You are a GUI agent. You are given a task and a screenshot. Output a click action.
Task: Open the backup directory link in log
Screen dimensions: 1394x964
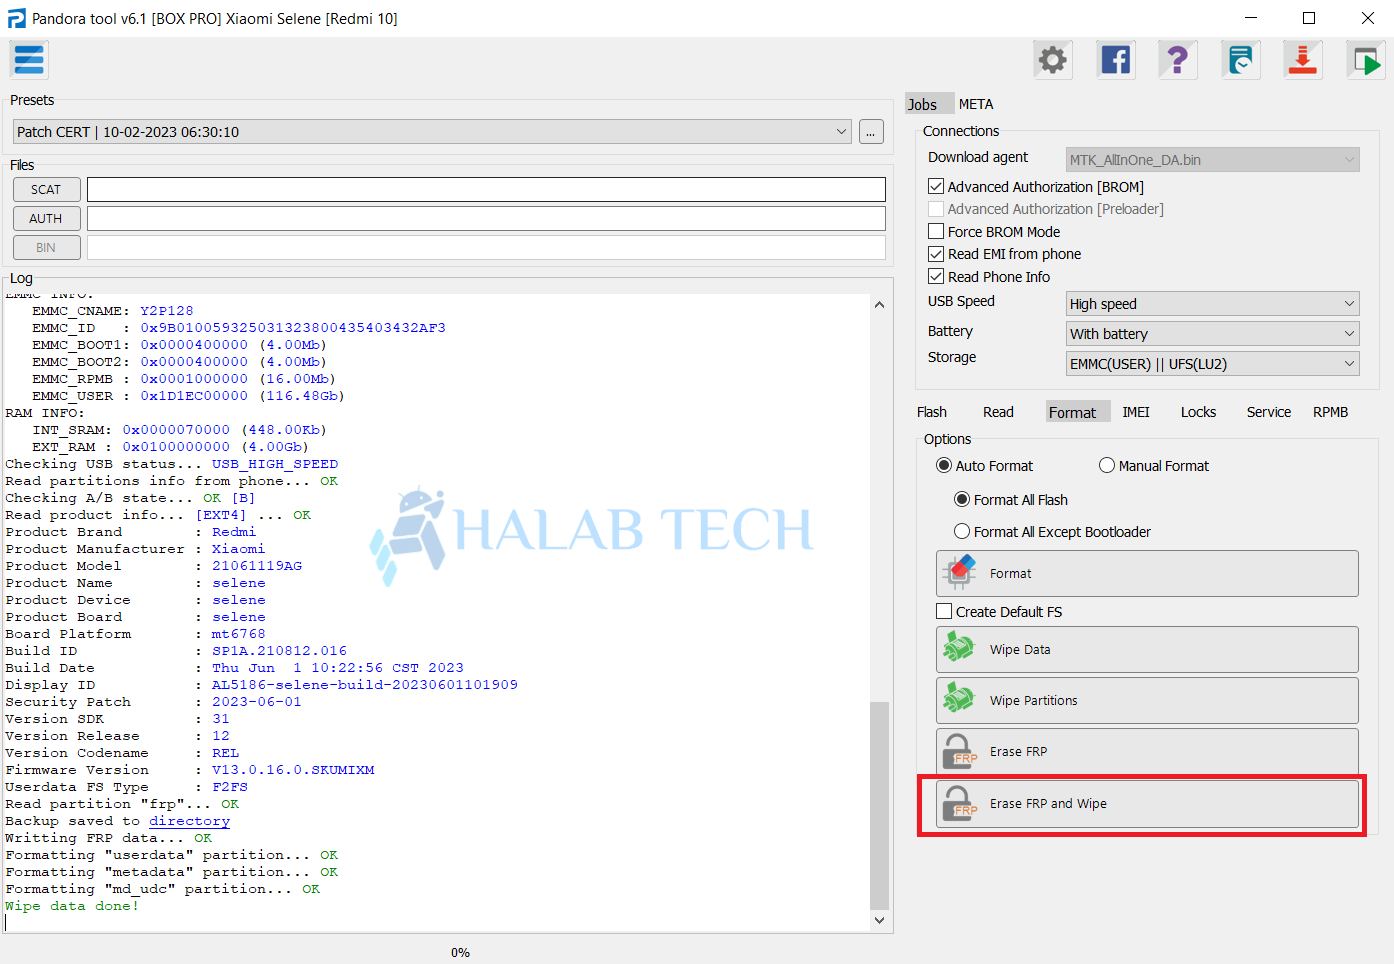pyautogui.click(x=189, y=821)
